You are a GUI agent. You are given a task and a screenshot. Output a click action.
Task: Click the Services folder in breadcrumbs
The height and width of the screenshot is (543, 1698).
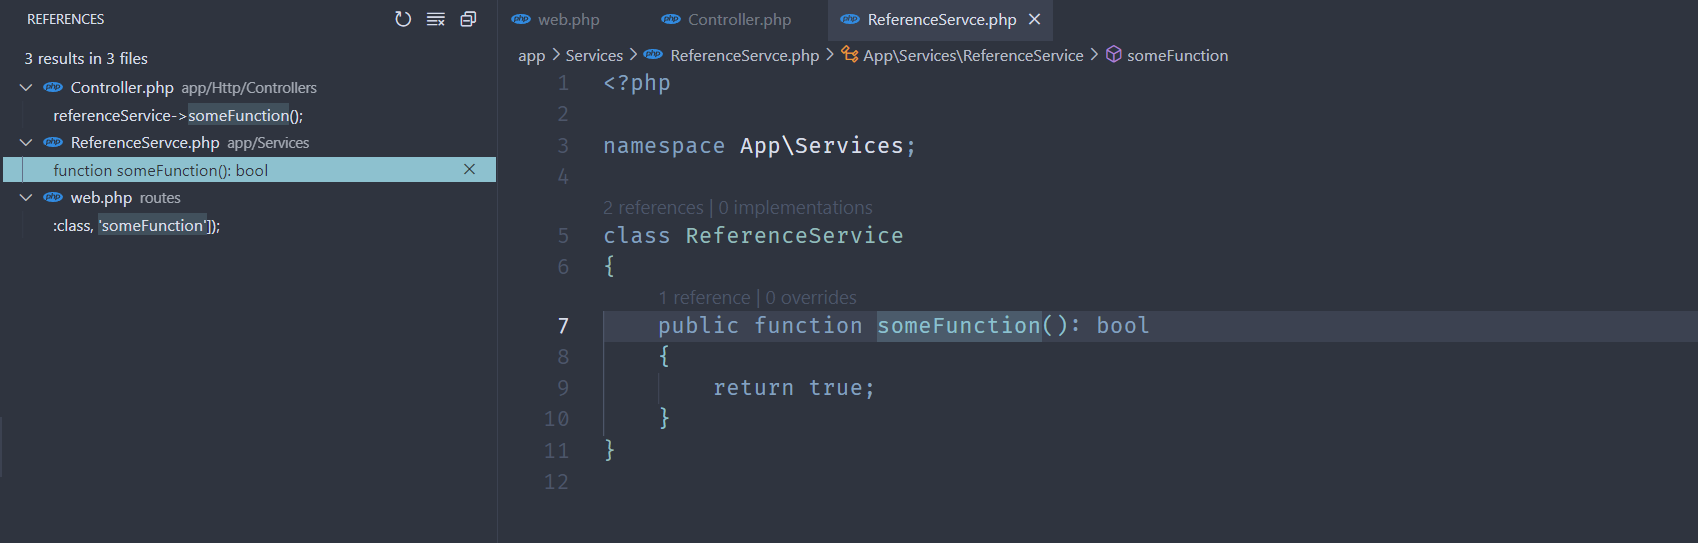coord(594,56)
